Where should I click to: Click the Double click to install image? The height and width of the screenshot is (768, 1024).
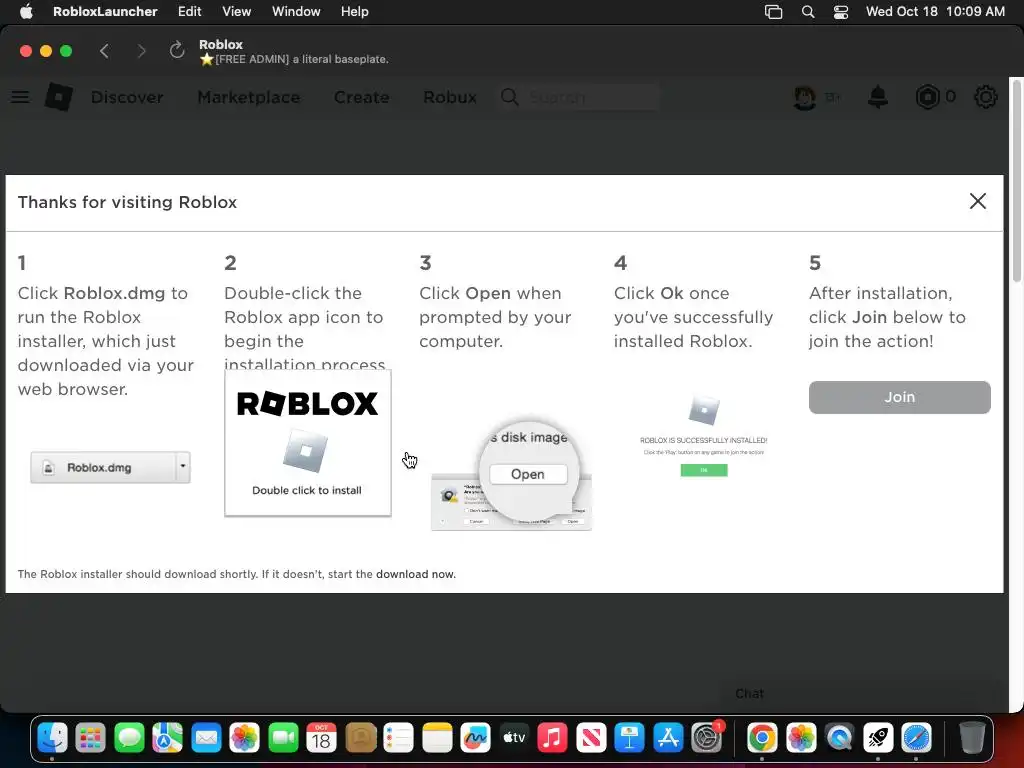(308, 443)
